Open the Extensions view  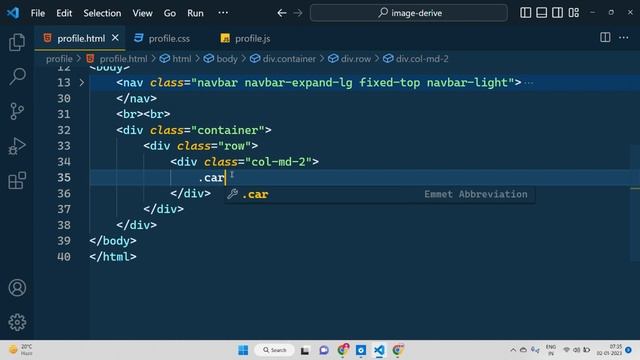click(x=17, y=180)
